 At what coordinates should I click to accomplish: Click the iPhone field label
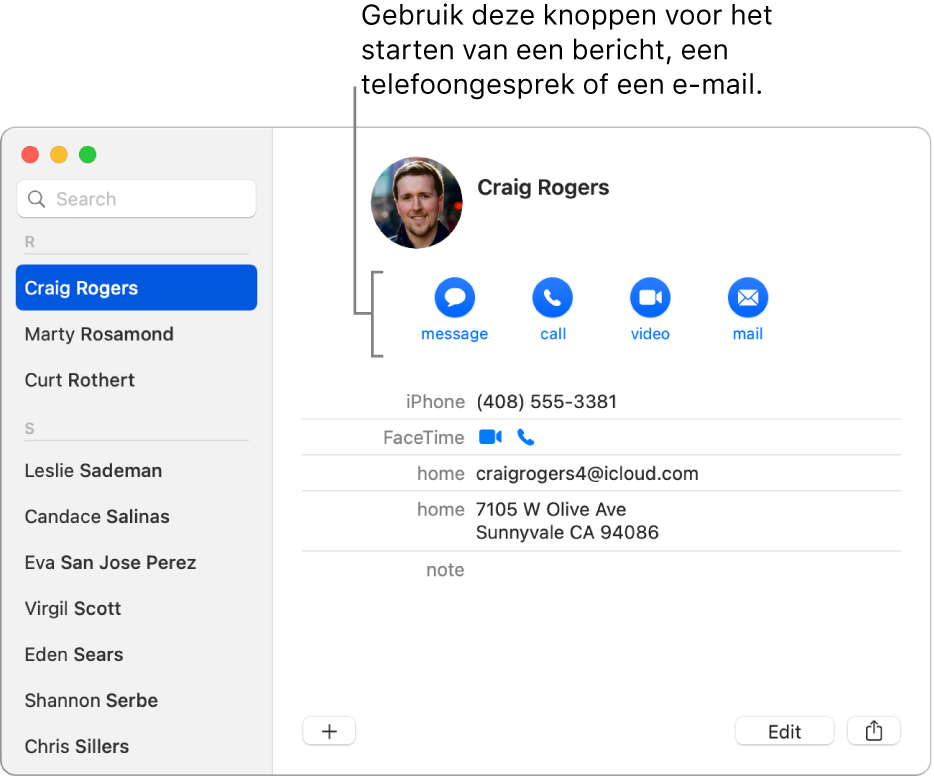point(435,402)
